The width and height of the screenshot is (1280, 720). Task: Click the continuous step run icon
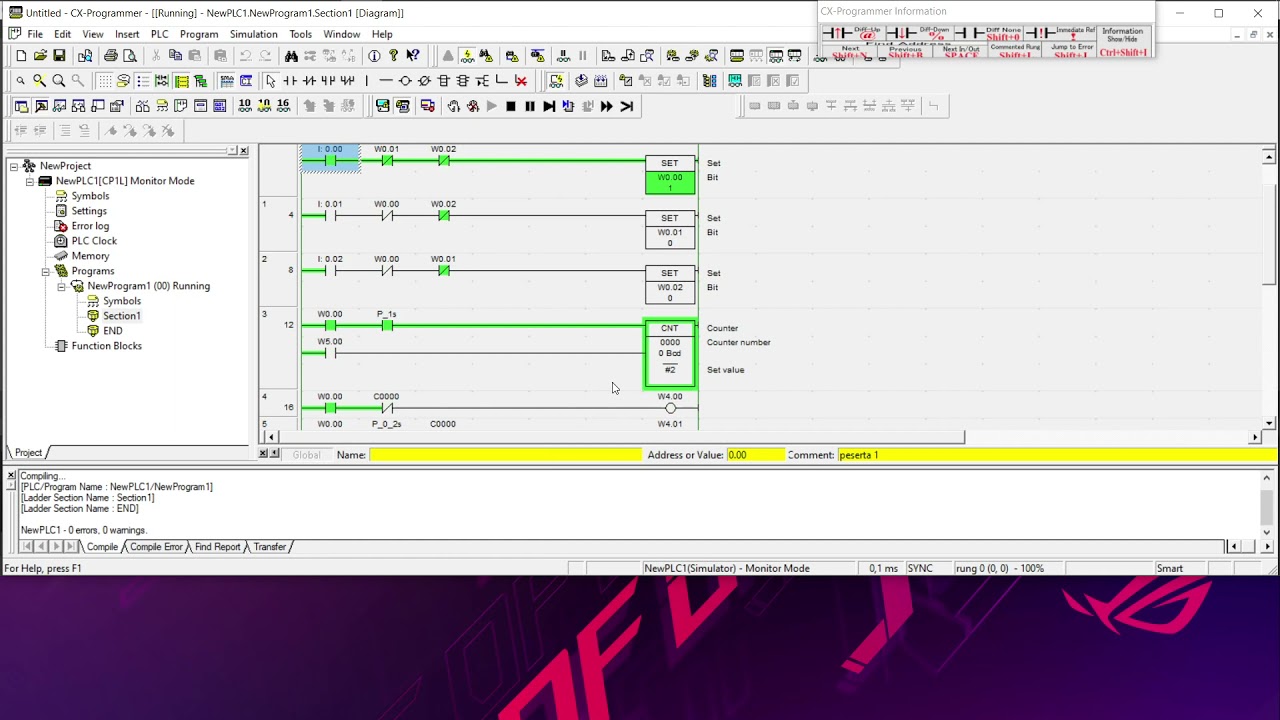point(607,106)
